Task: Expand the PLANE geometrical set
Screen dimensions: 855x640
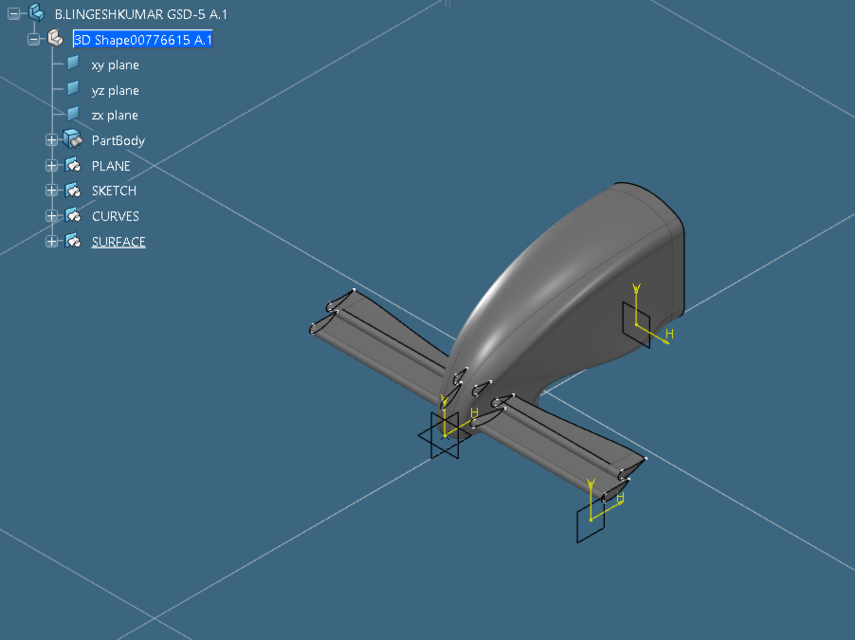Action: [x=51, y=165]
